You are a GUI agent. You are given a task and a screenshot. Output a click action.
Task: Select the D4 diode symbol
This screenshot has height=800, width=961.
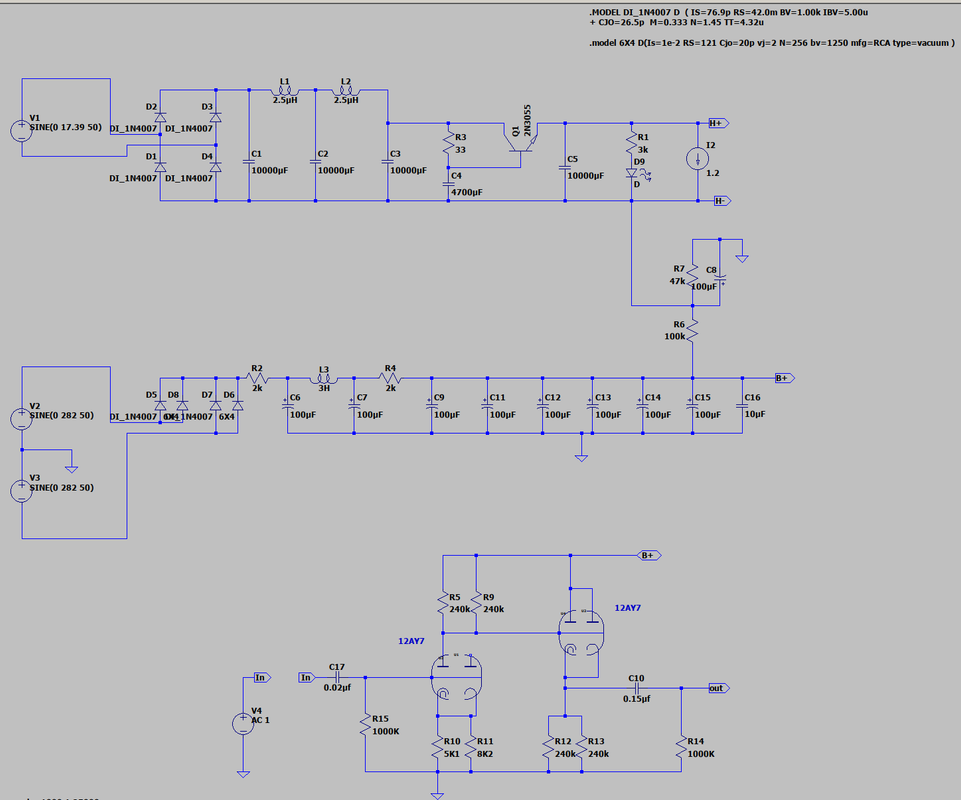(216, 167)
